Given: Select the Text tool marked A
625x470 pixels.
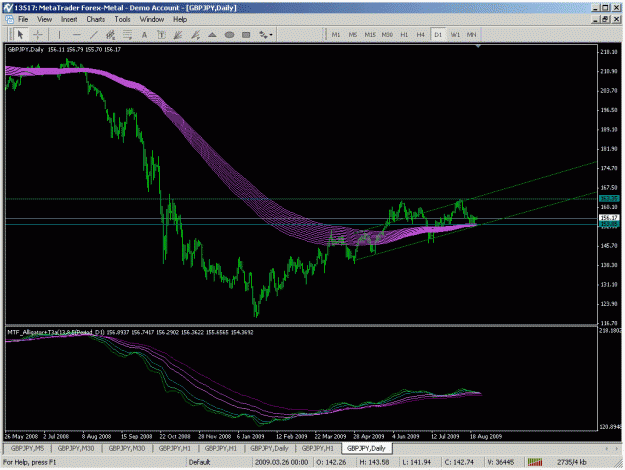Looking at the screenshot, I should [144, 35].
